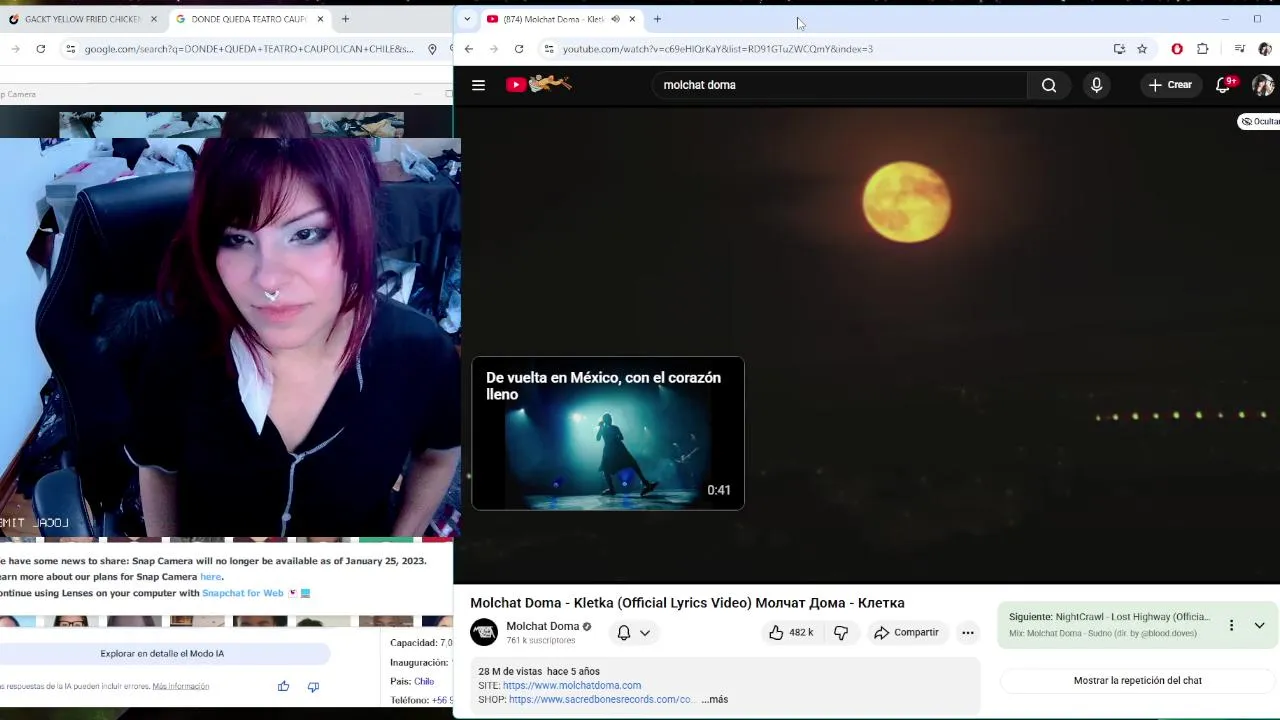
Task: Close the Molchat Doma YouTube tab
Action: tap(632, 19)
